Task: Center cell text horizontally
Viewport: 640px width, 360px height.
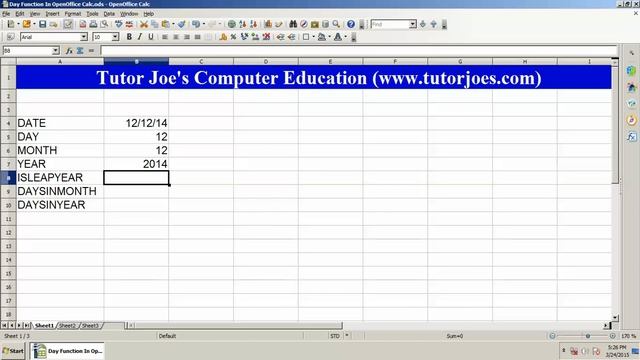Action: 176,37
